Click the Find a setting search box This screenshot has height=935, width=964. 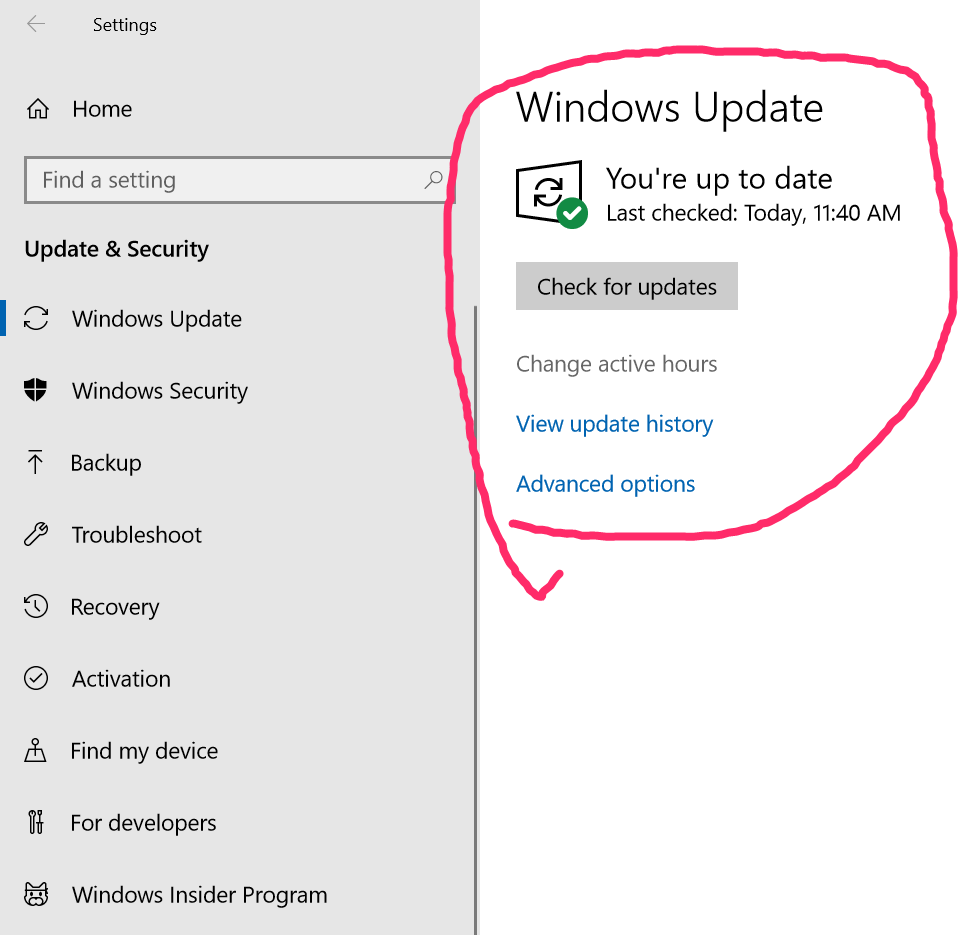[x=239, y=180]
